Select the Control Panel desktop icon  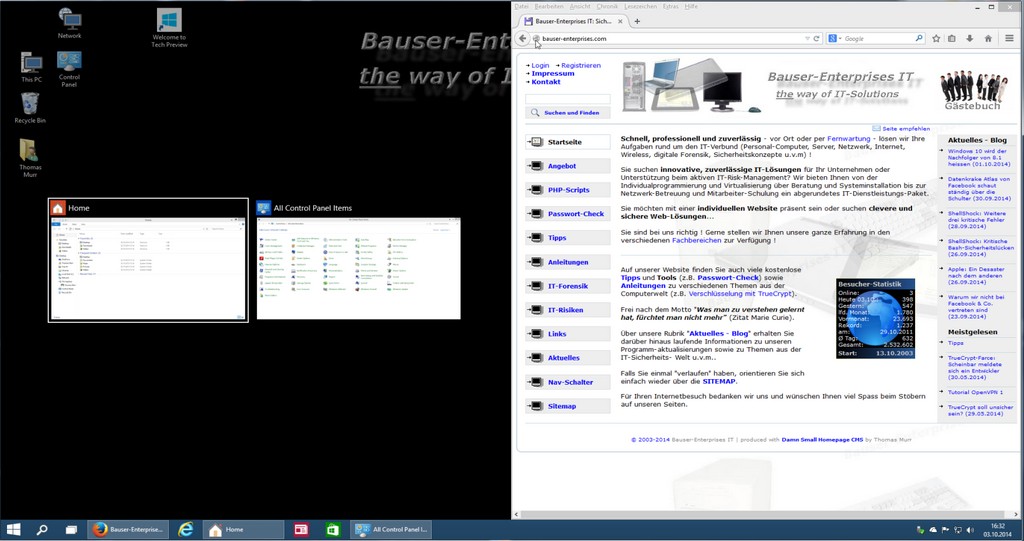(x=69, y=69)
